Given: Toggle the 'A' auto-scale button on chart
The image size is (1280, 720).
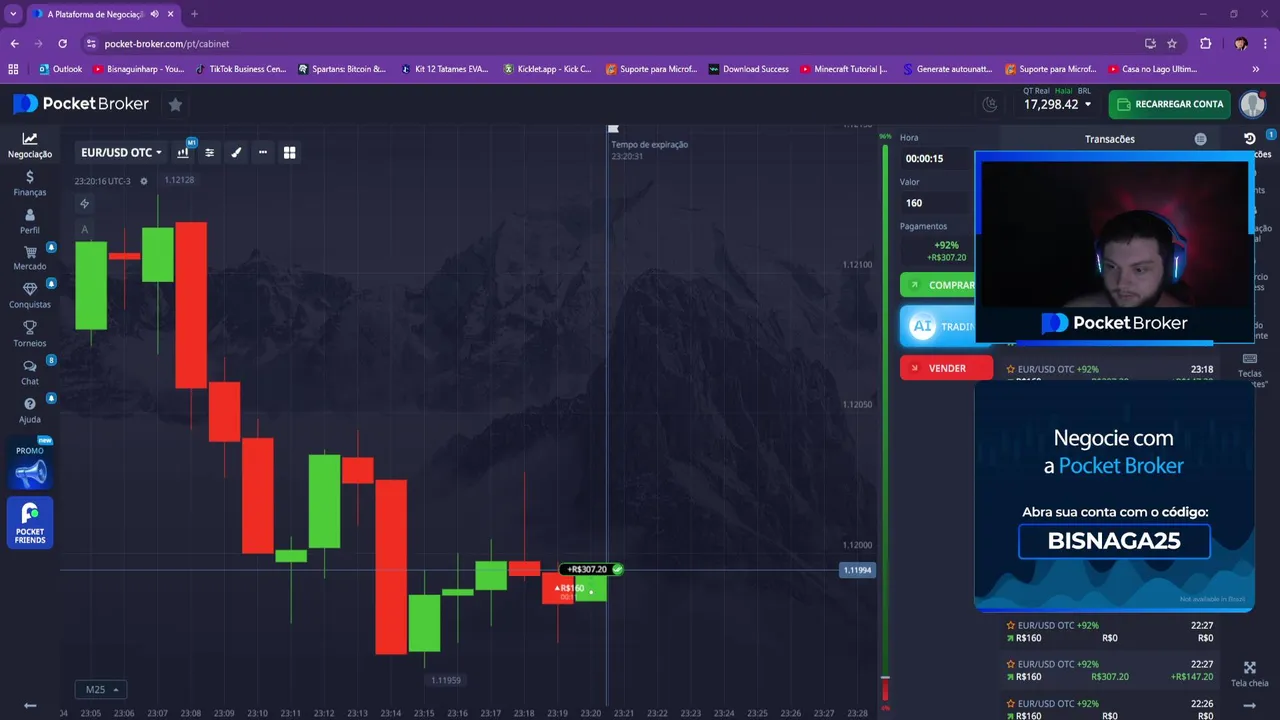Looking at the screenshot, I should 84,230.
